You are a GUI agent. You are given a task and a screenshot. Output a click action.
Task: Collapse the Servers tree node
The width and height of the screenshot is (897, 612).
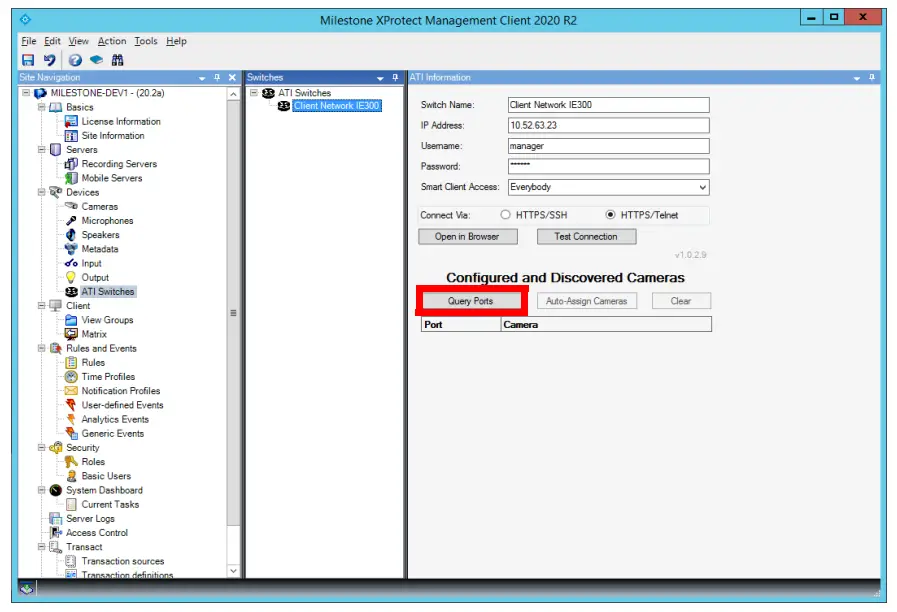coord(41,149)
